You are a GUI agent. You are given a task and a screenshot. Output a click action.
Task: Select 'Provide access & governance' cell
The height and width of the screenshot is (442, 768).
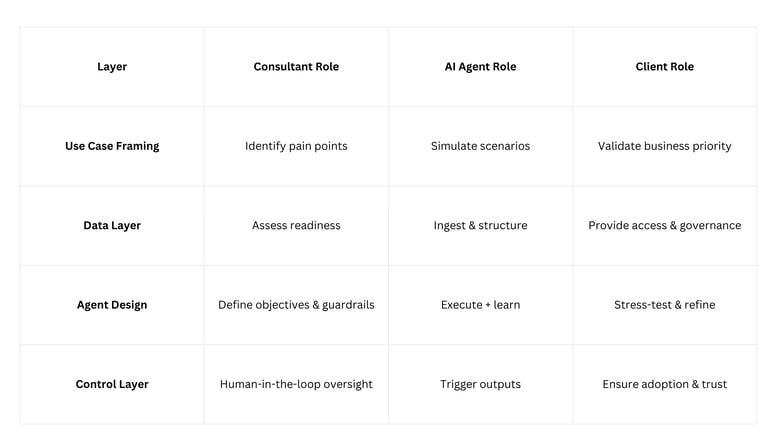[x=665, y=225]
